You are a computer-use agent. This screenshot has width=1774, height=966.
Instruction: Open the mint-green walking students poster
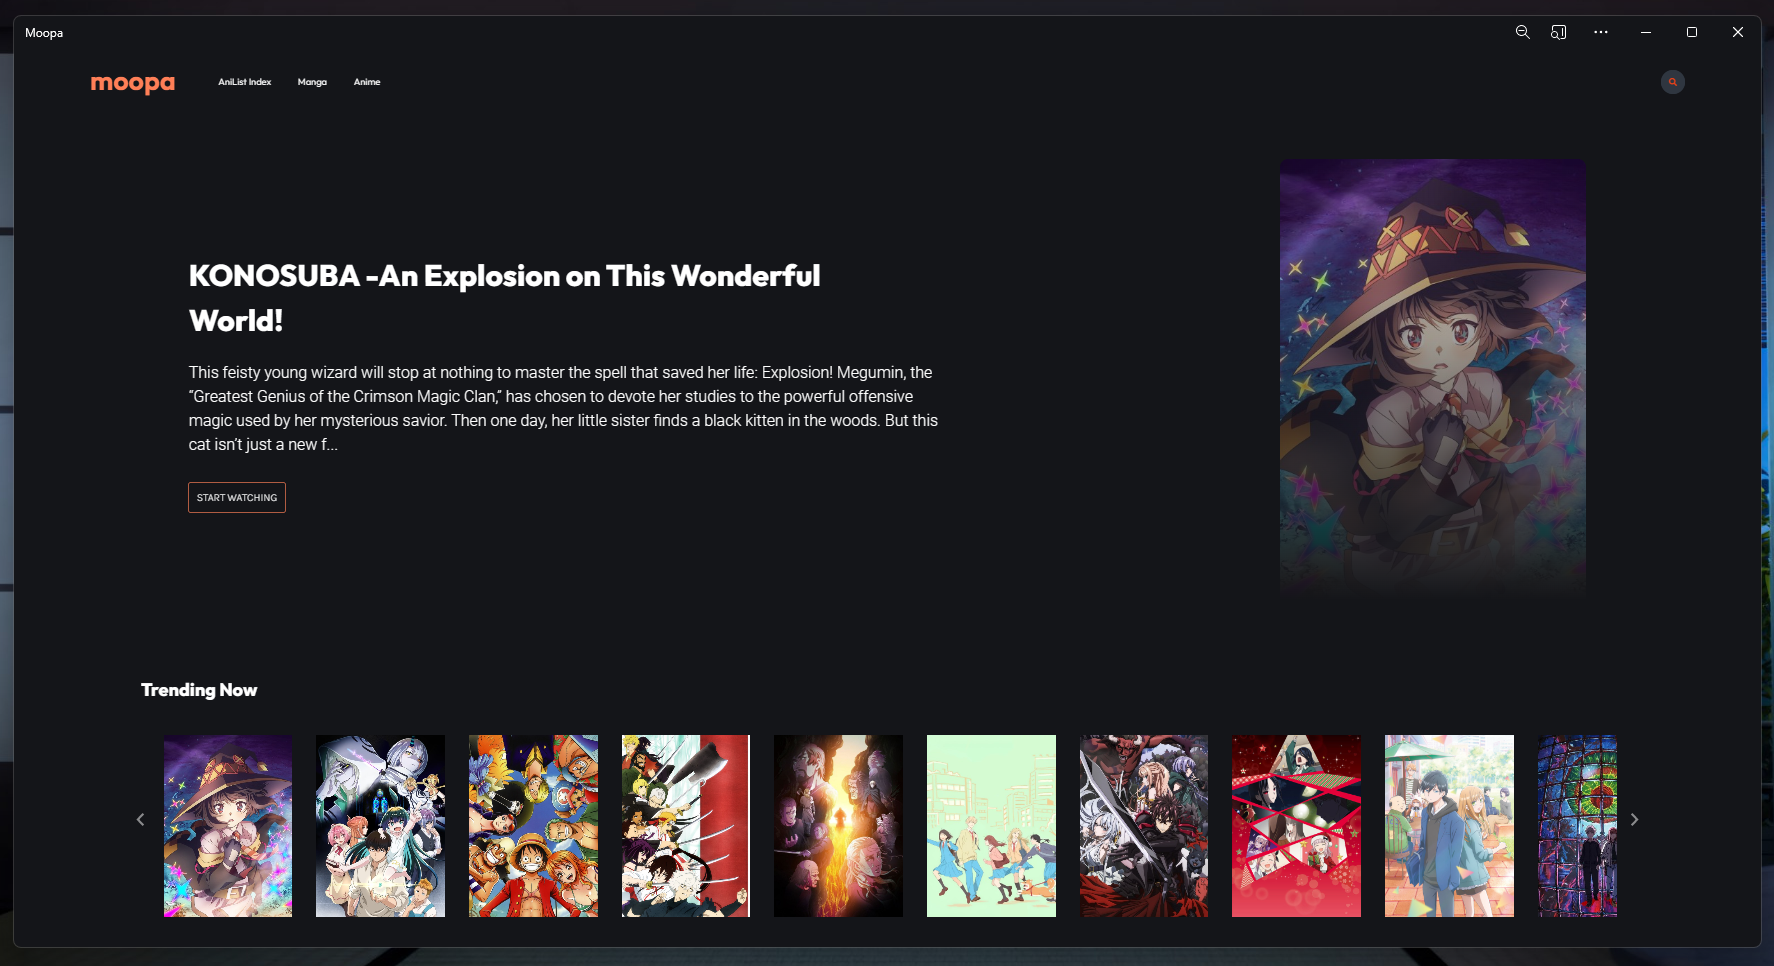click(991, 826)
